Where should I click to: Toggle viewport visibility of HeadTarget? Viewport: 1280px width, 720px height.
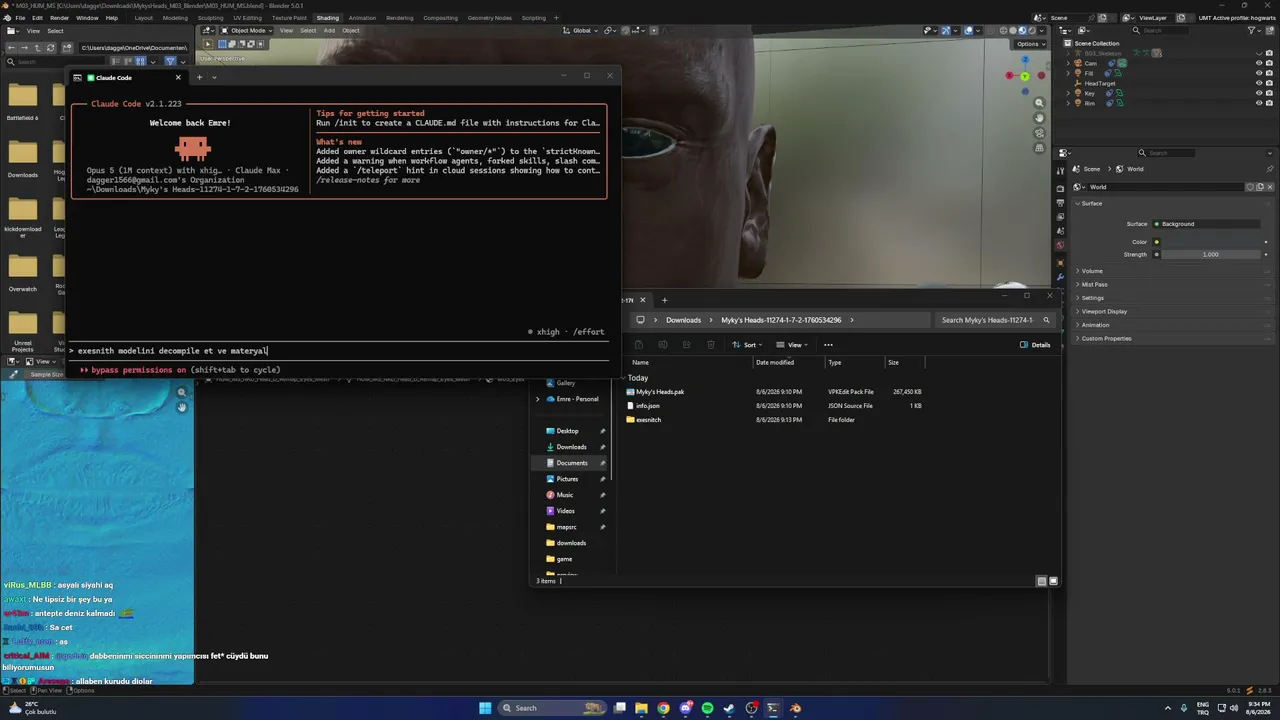(x=1258, y=83)
